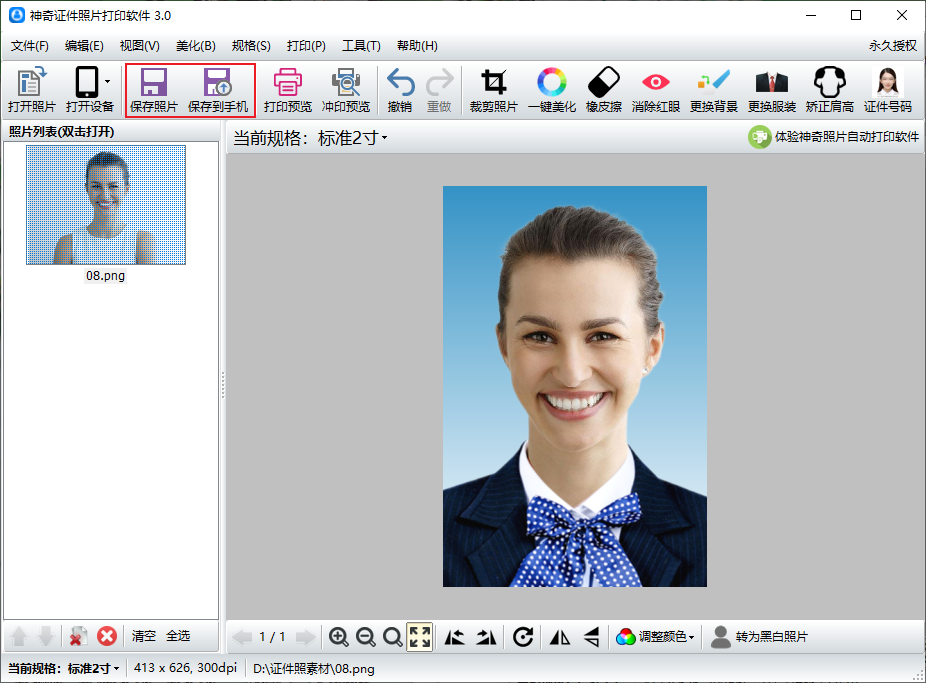Click the ID photo preview on canvas
The image size is (926, 683).
575,387
